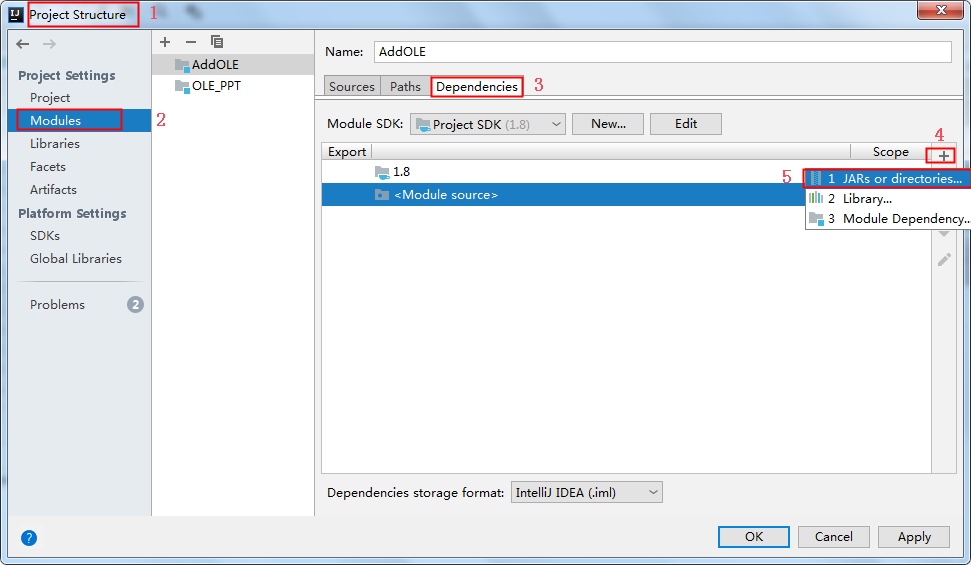Choose the Library... option
The image size is (971, 565).
pyautogui.click(x=887, y=199)
